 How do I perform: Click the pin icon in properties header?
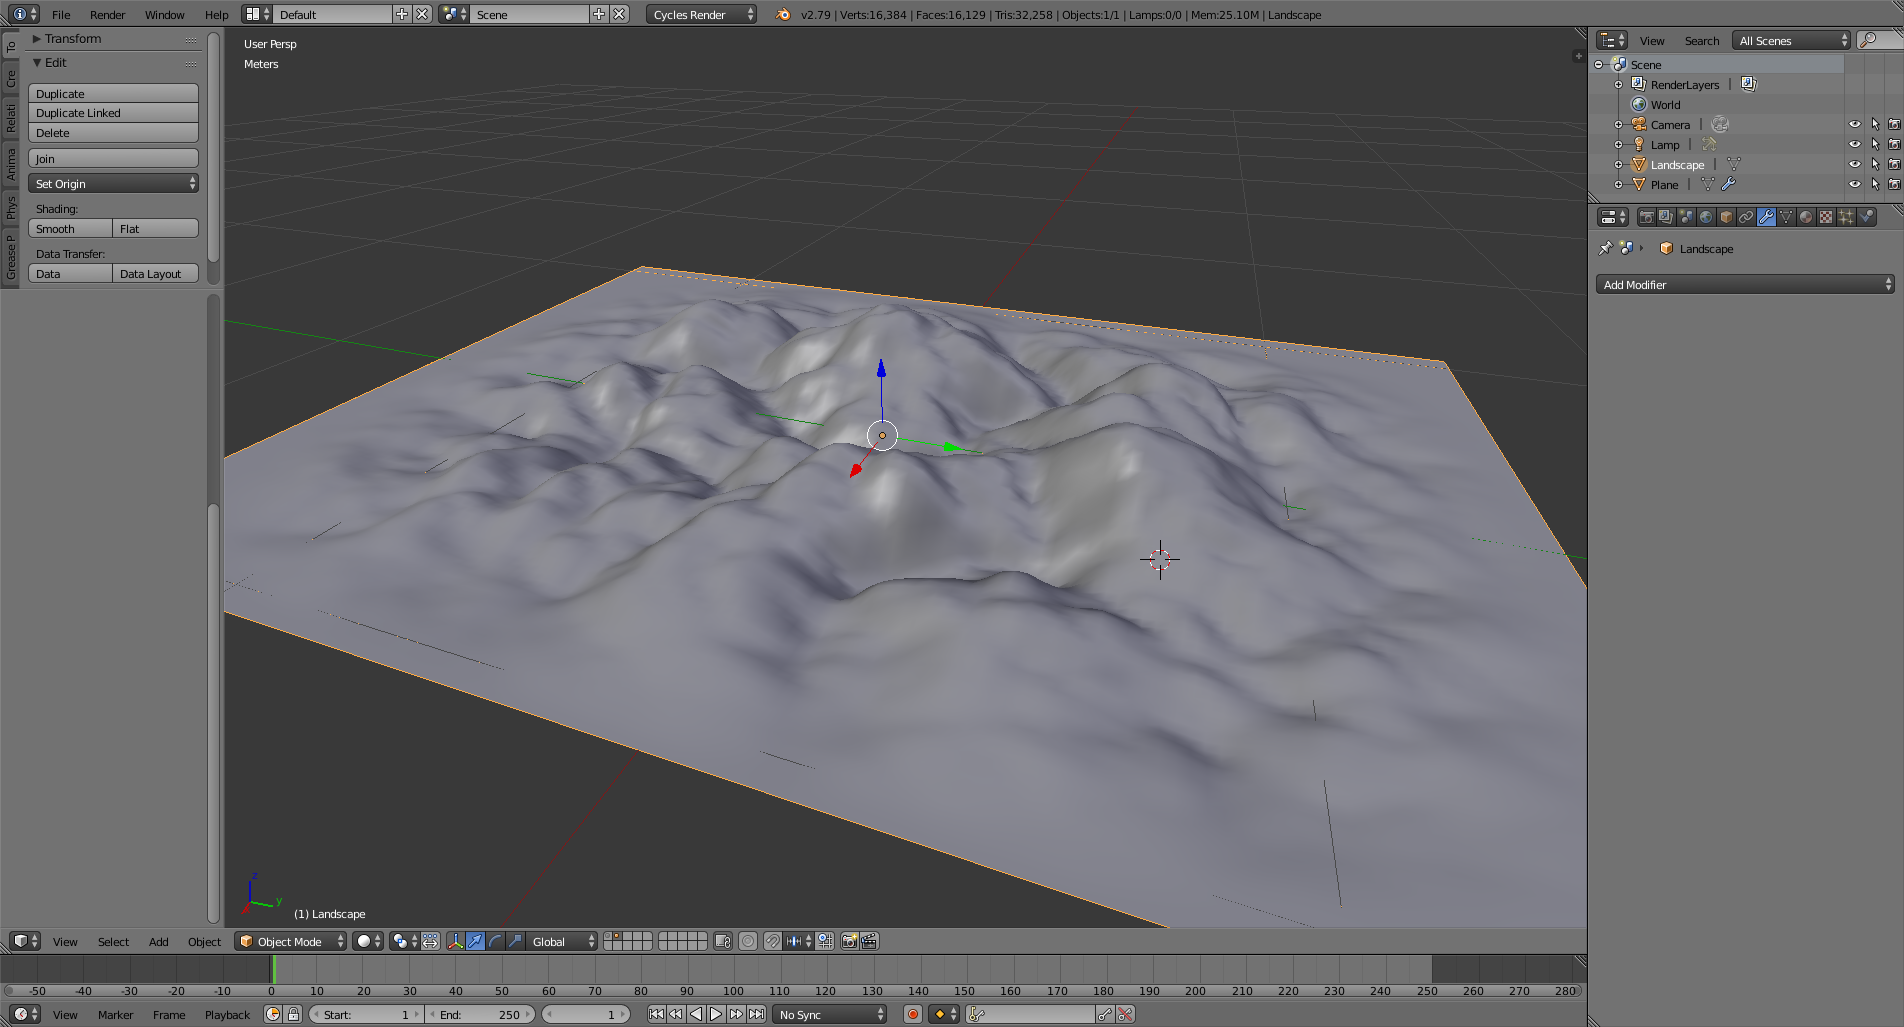coord(1605,248)
